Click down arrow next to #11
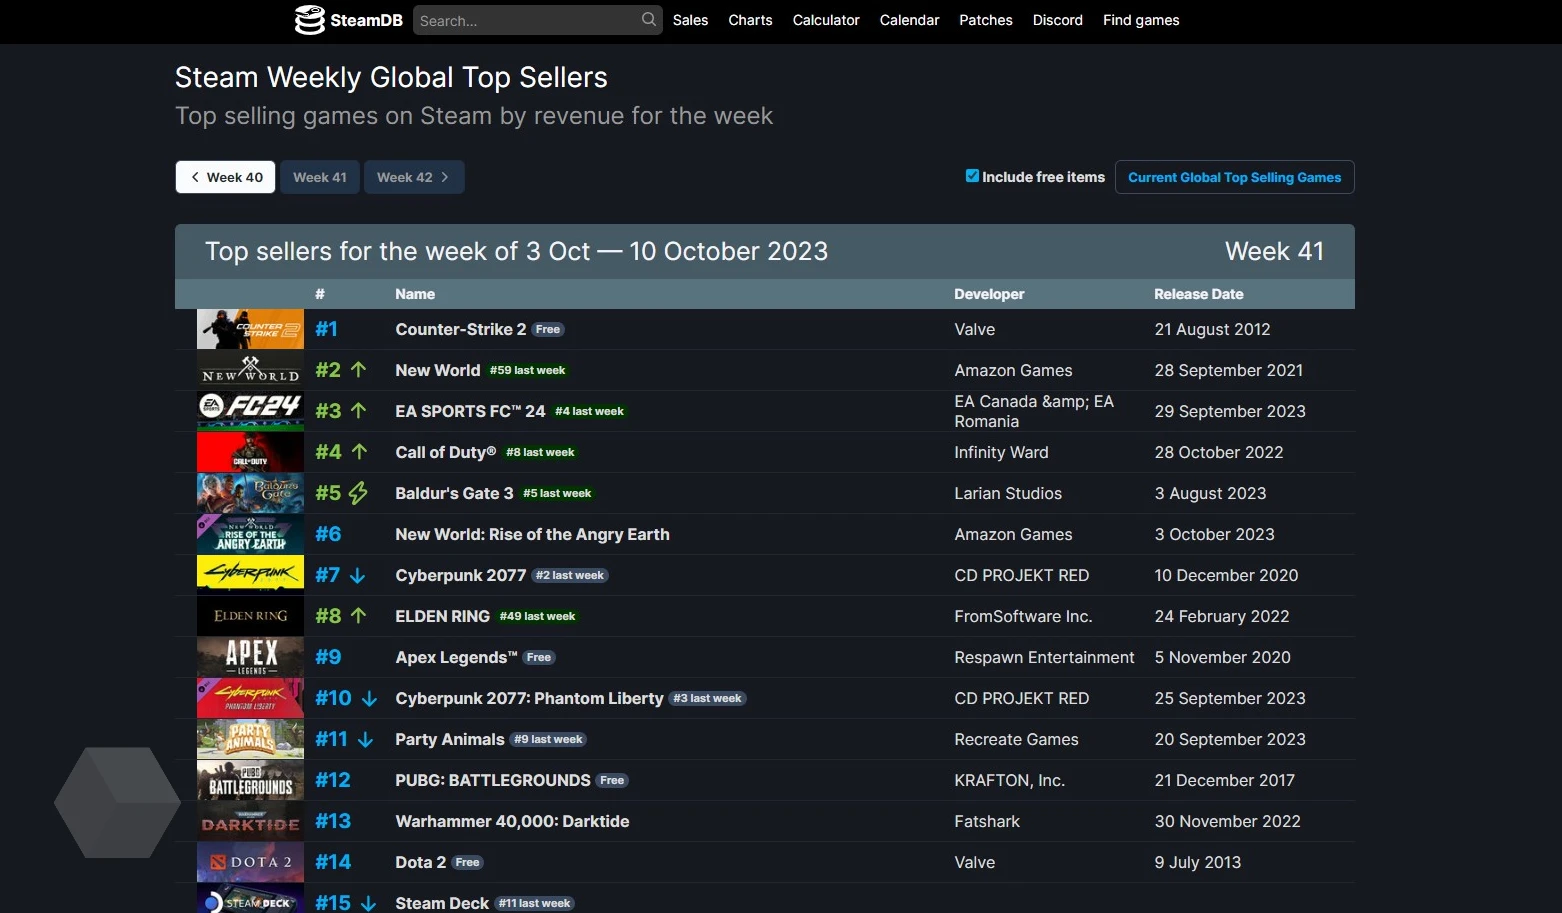1562x913 pixels. pyautogui.click(x=365, y=740)
